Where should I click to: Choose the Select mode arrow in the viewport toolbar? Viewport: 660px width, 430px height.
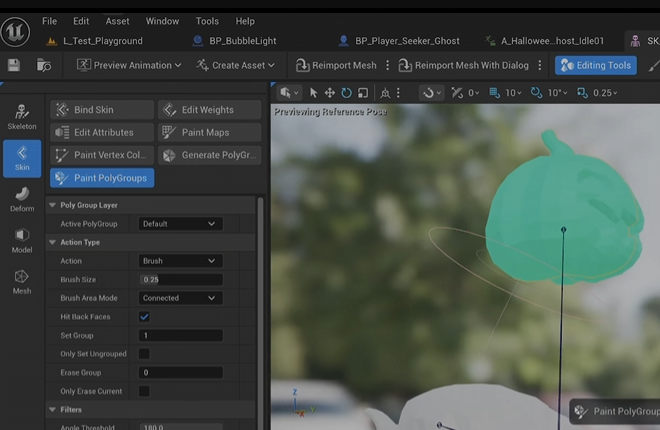tap(313, 93)
